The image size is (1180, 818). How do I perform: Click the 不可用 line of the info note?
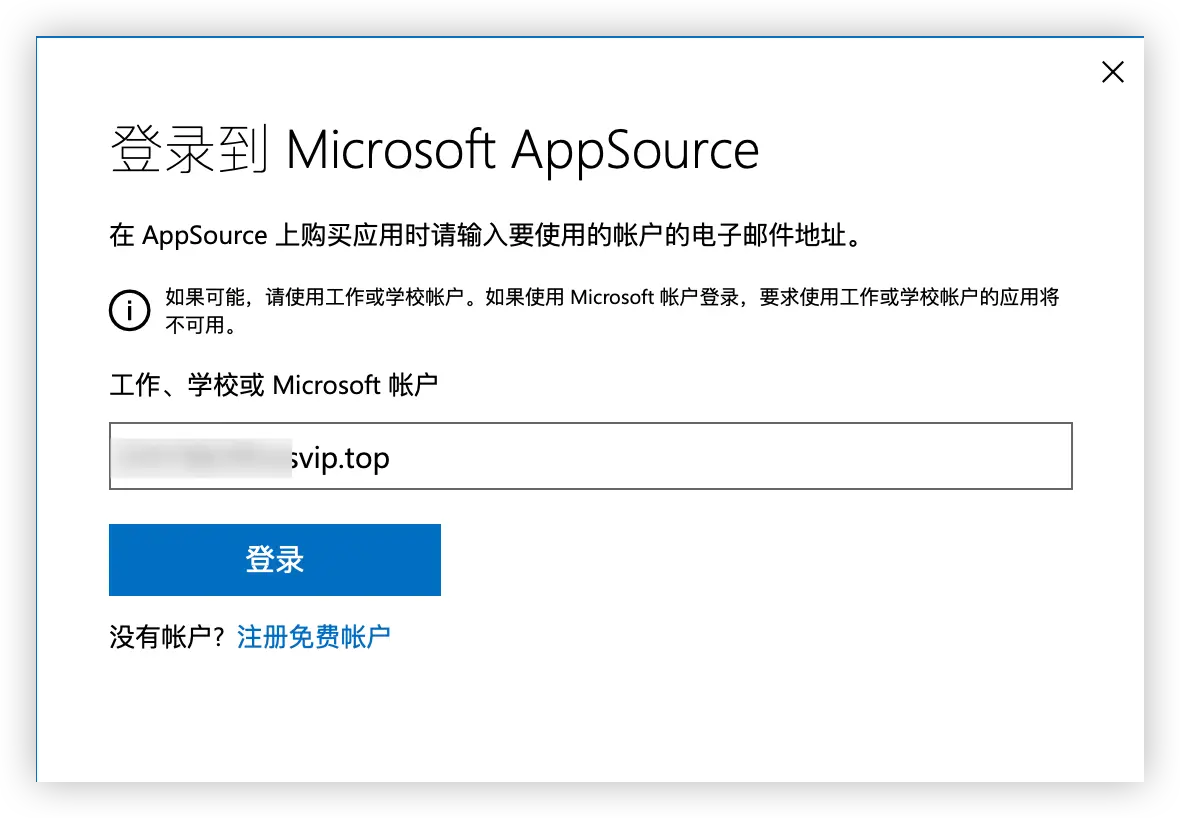[201, 326]
